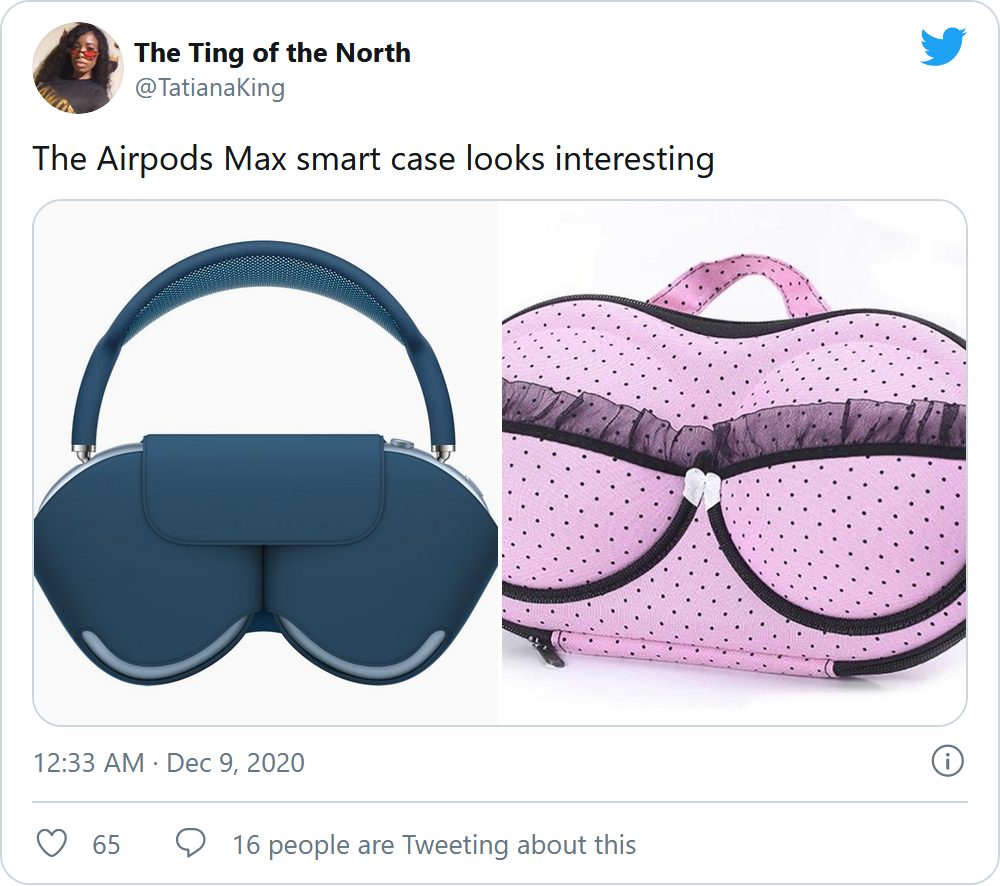Open the @TatianaKing handle link
This screenshot has width=1000, height=886.
coord(210,87)
